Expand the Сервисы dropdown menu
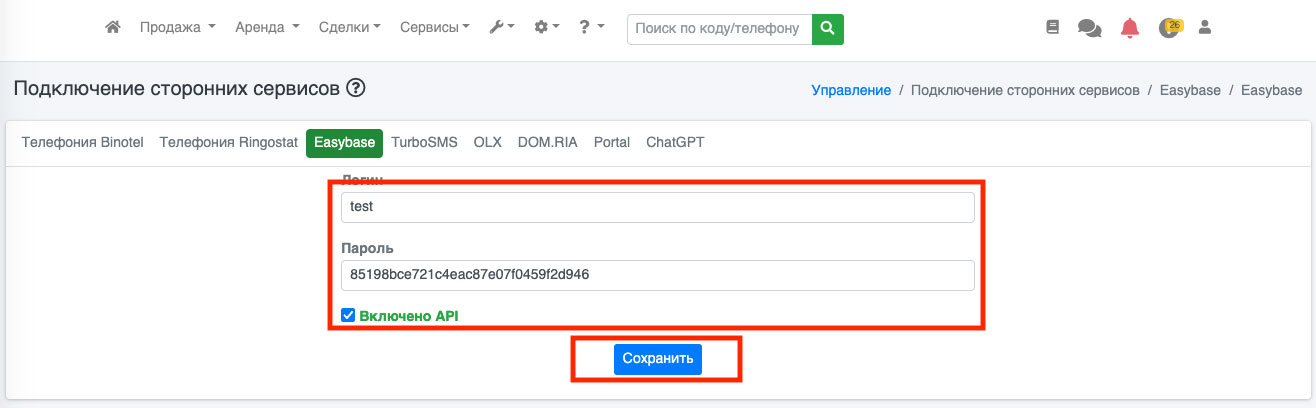 434,28
